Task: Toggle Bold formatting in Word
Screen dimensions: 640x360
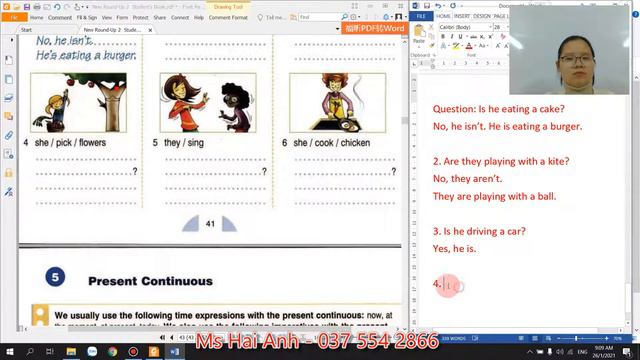Action: [x=443, y=37]
